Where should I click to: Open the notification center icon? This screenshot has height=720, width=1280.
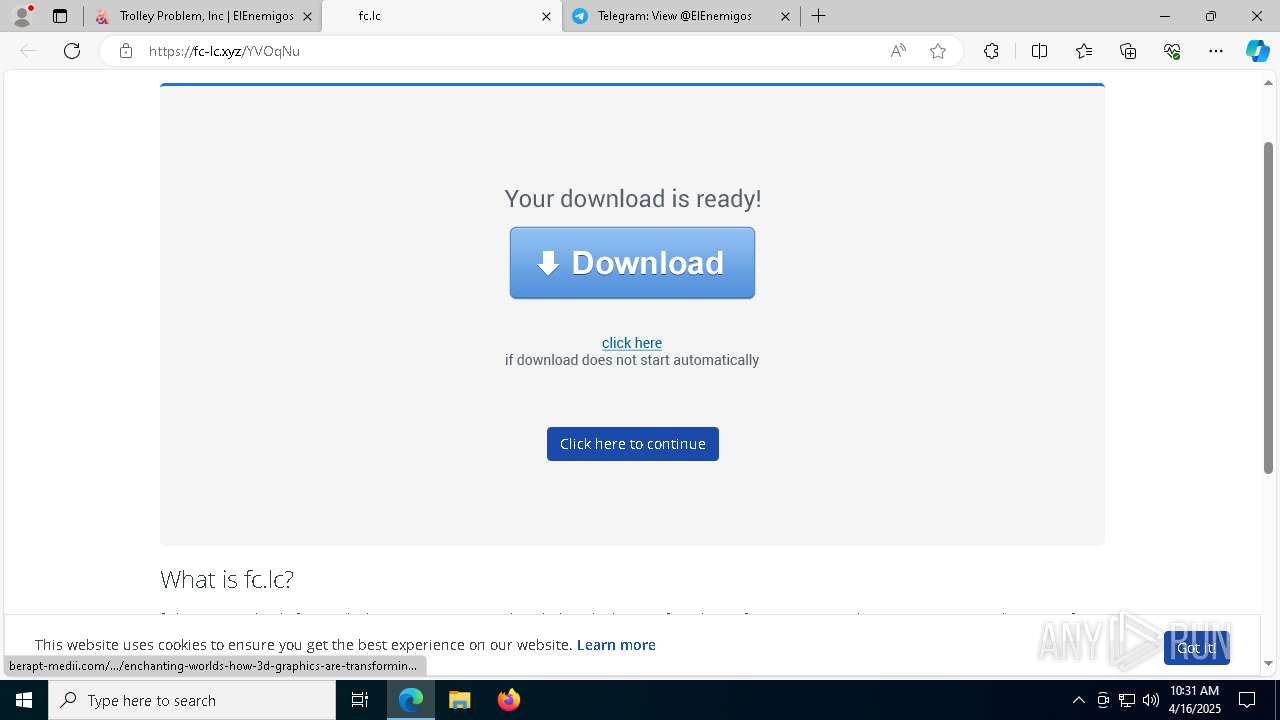[x=1247, y=700]
